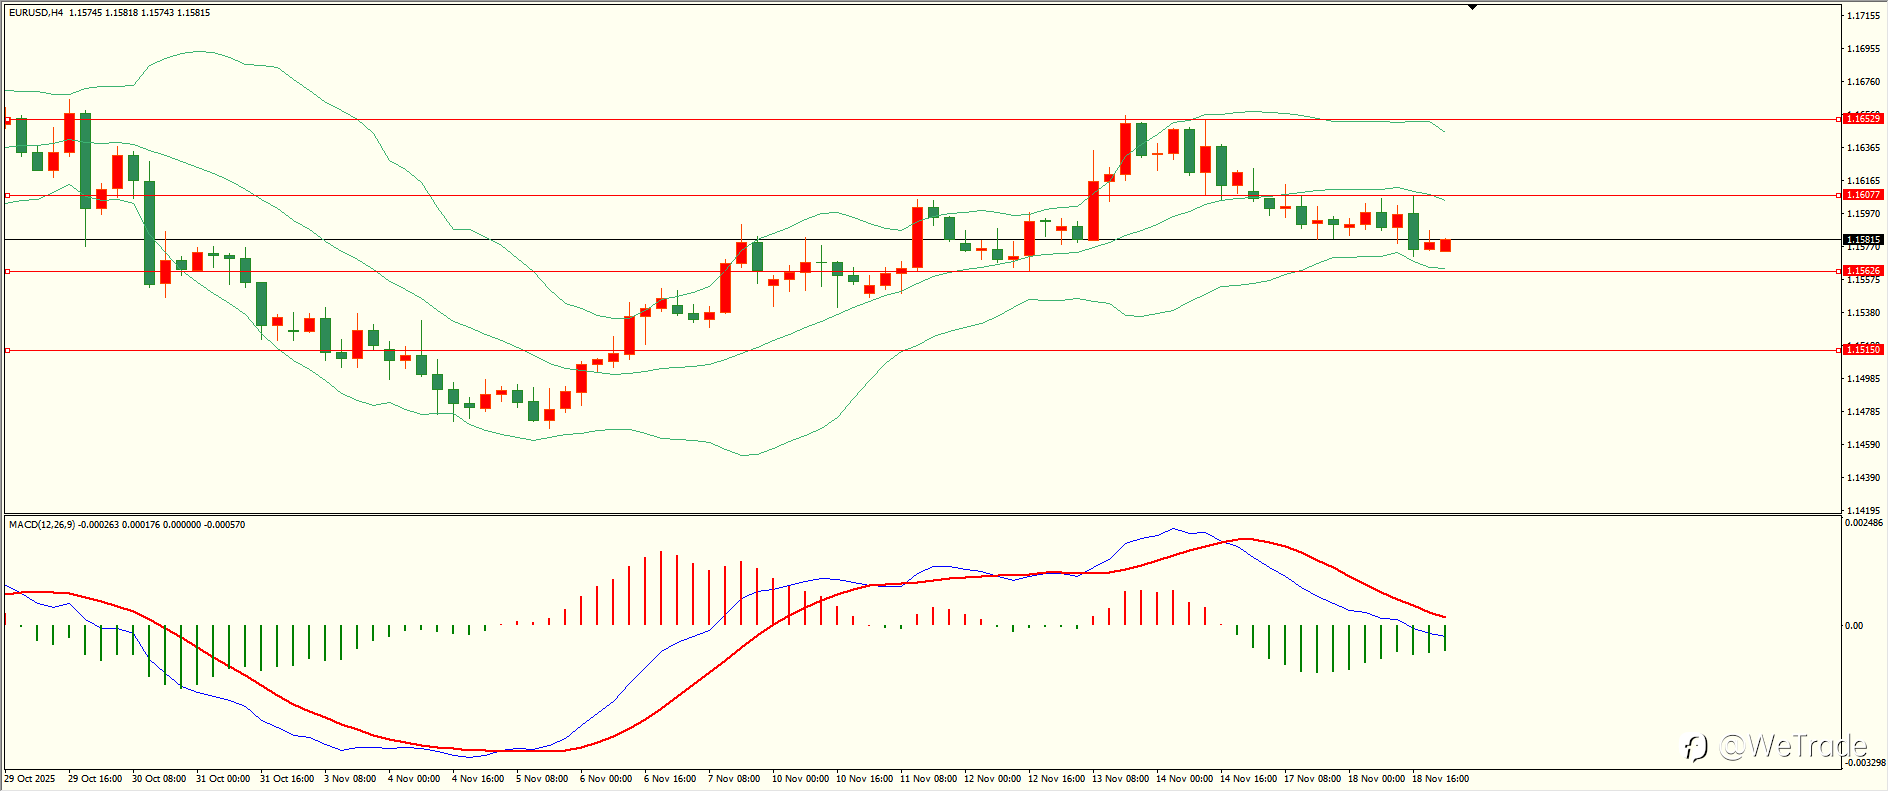Click the red 1.15626 price level label
Screen dimensions: 1889x792
click(x=1863, y=271)
